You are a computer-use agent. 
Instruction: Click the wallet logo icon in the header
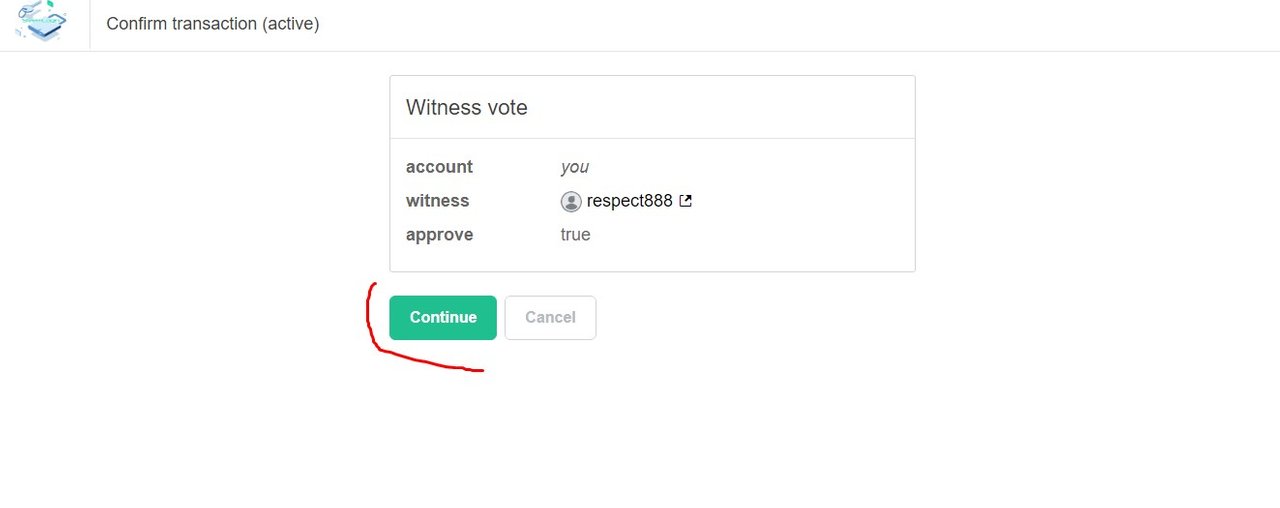tap(42, 22)
